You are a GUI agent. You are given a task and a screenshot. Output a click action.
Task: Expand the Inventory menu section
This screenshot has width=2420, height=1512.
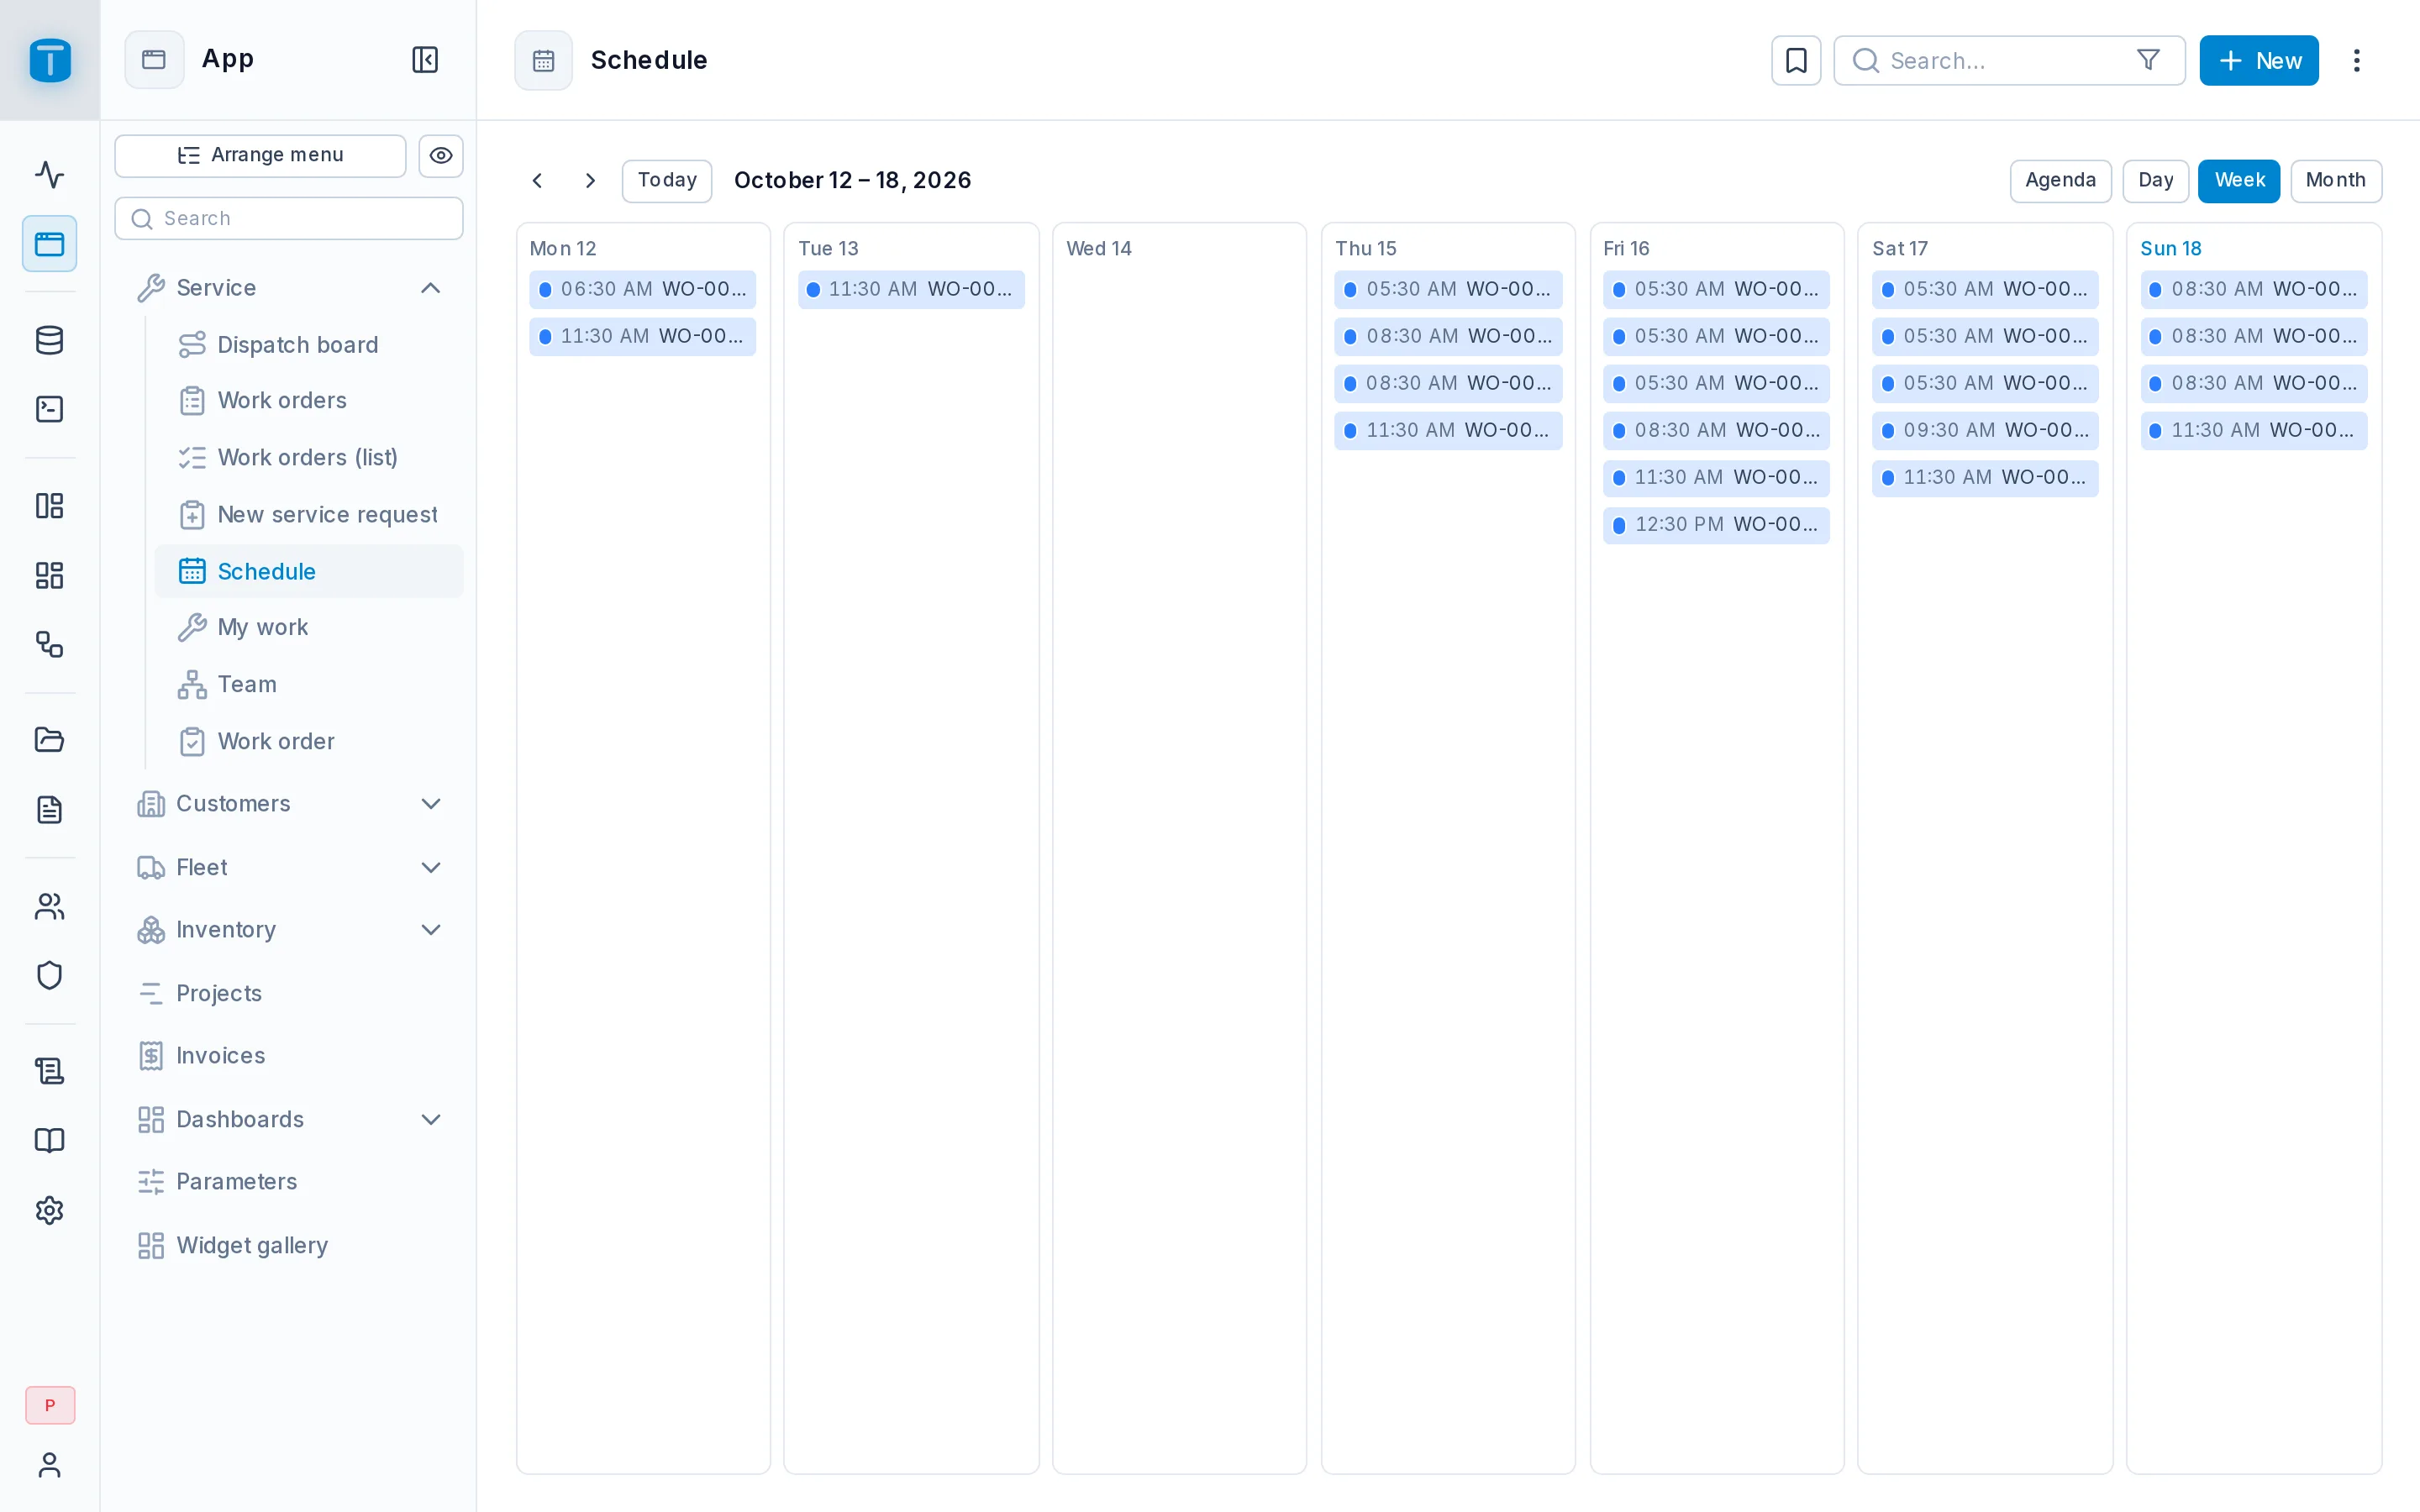[431, 930]
